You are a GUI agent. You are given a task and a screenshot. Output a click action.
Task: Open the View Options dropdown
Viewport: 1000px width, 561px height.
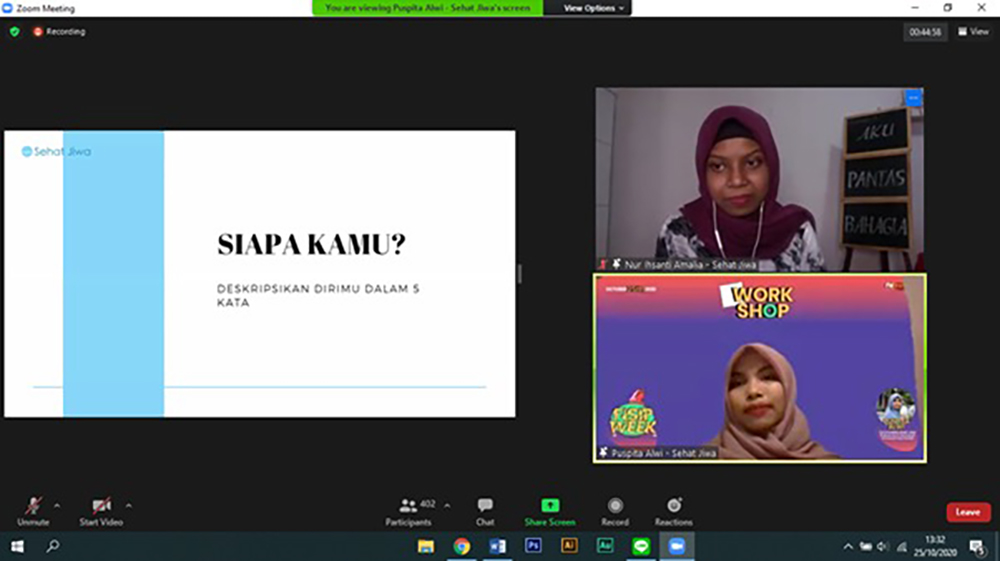coord(594,8)
